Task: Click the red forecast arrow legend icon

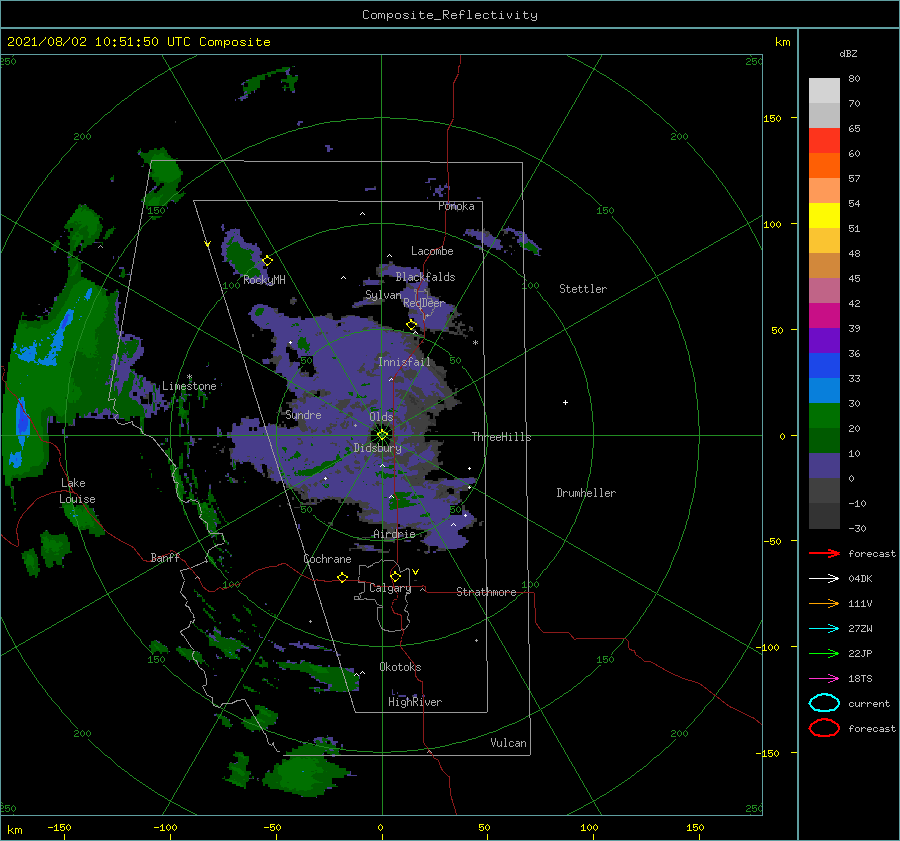Action: tap(824, 553)
